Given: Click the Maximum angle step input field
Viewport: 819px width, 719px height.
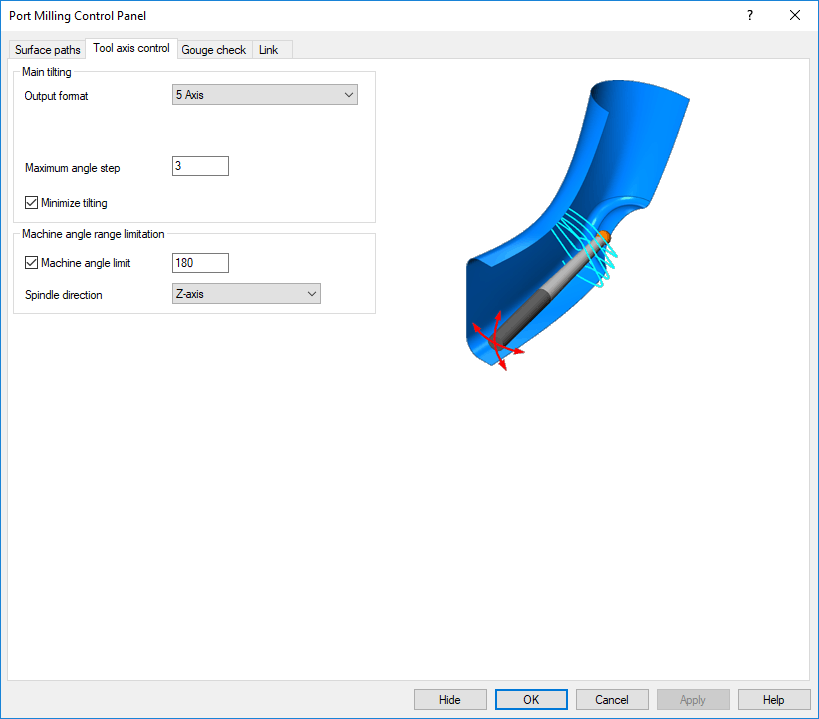Looking at the screenshot, I should pos(200,166).
